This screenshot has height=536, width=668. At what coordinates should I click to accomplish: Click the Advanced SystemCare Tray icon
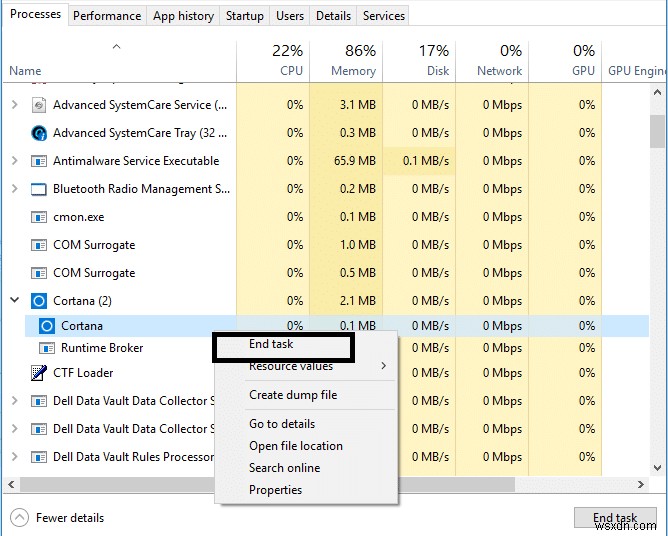[39, 133]
